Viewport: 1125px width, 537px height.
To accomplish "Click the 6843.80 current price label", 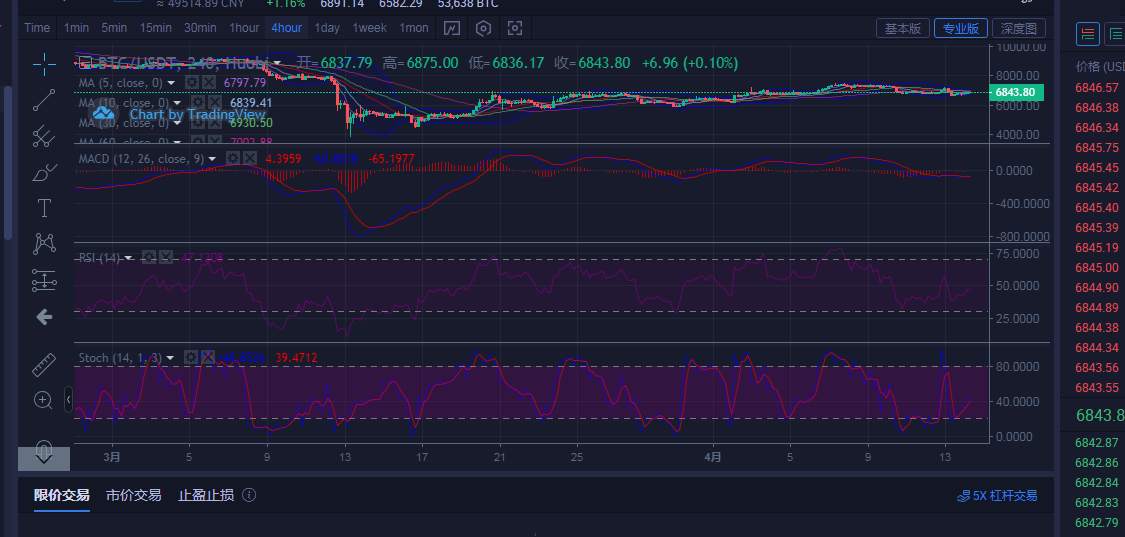I will pos(1015,92).
